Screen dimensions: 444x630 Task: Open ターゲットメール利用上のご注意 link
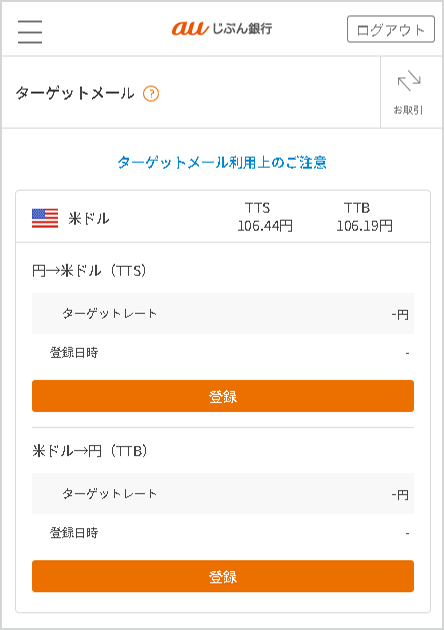point(222,162)
